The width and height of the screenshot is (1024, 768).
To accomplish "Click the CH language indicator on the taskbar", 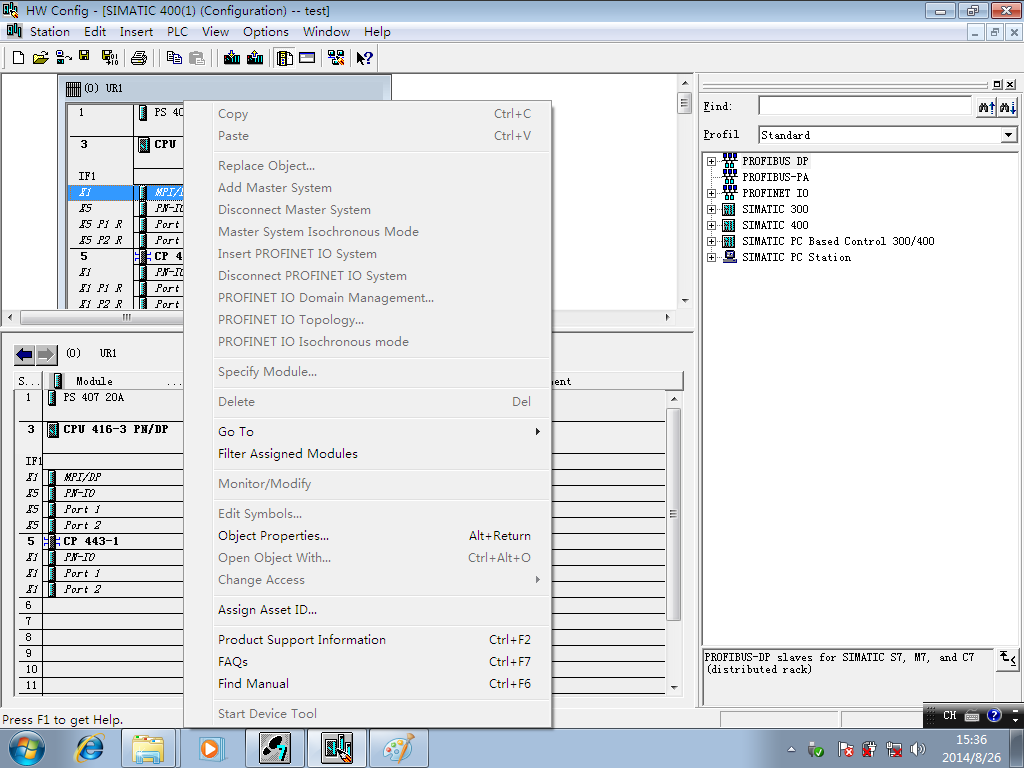I will (950, 716).
